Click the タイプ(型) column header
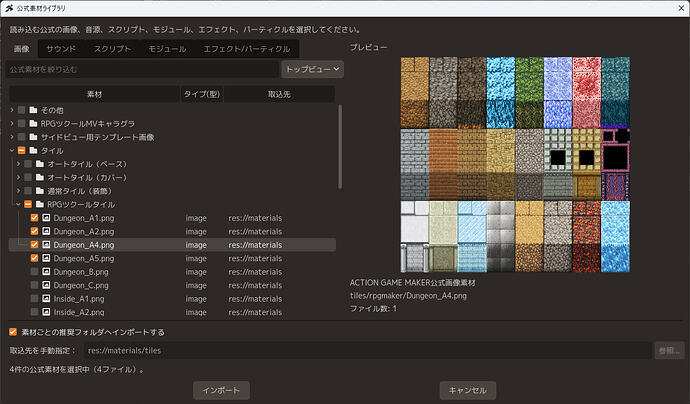 [x=202, y=94]
